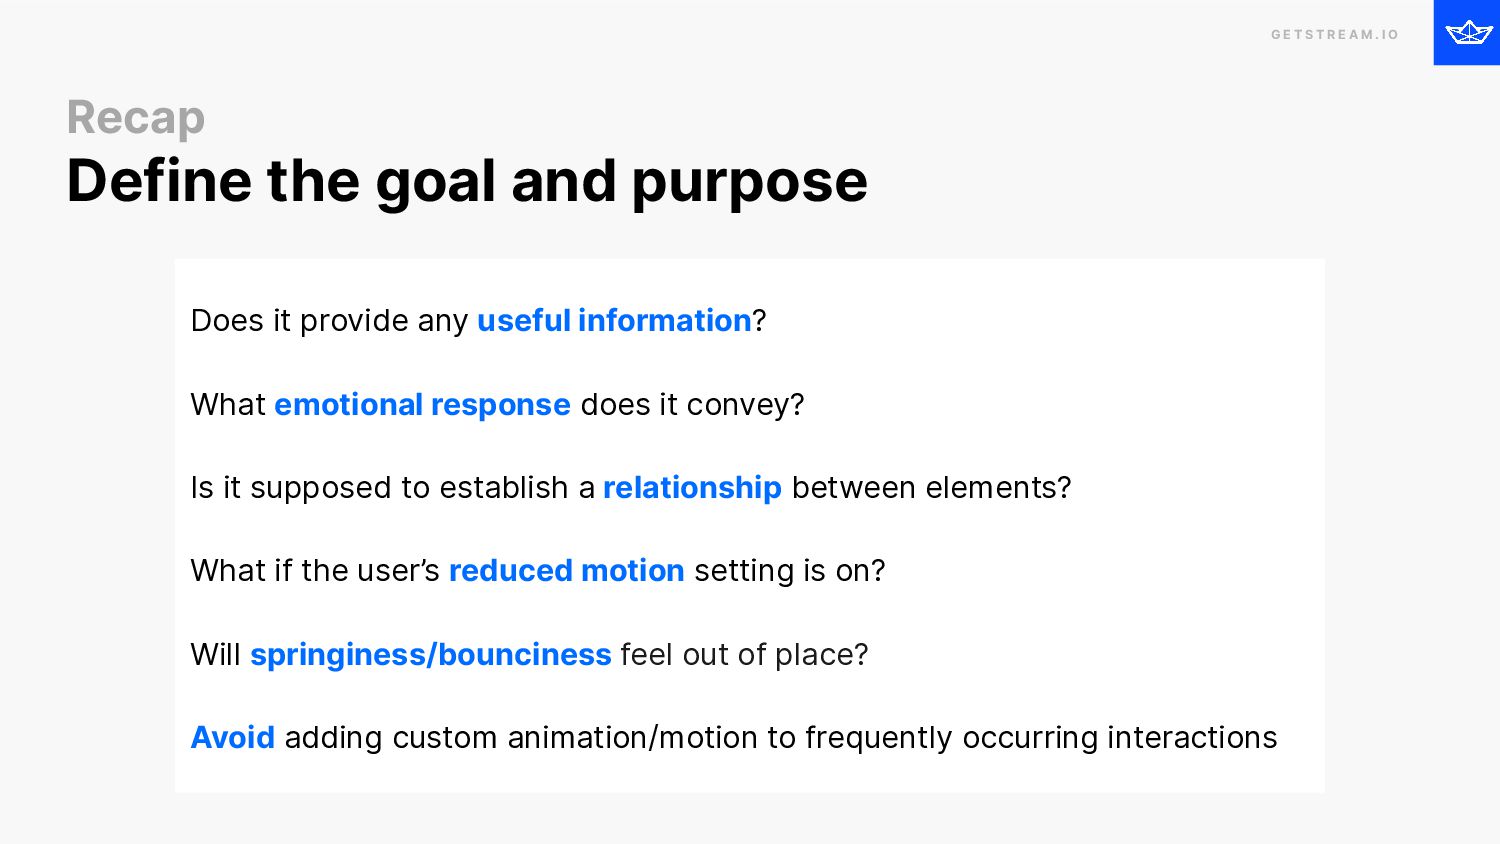Image resolution: width=1500 pixels, height=844 pixels.
Task: Click the blue Avoid word
Action: (233, 738)
